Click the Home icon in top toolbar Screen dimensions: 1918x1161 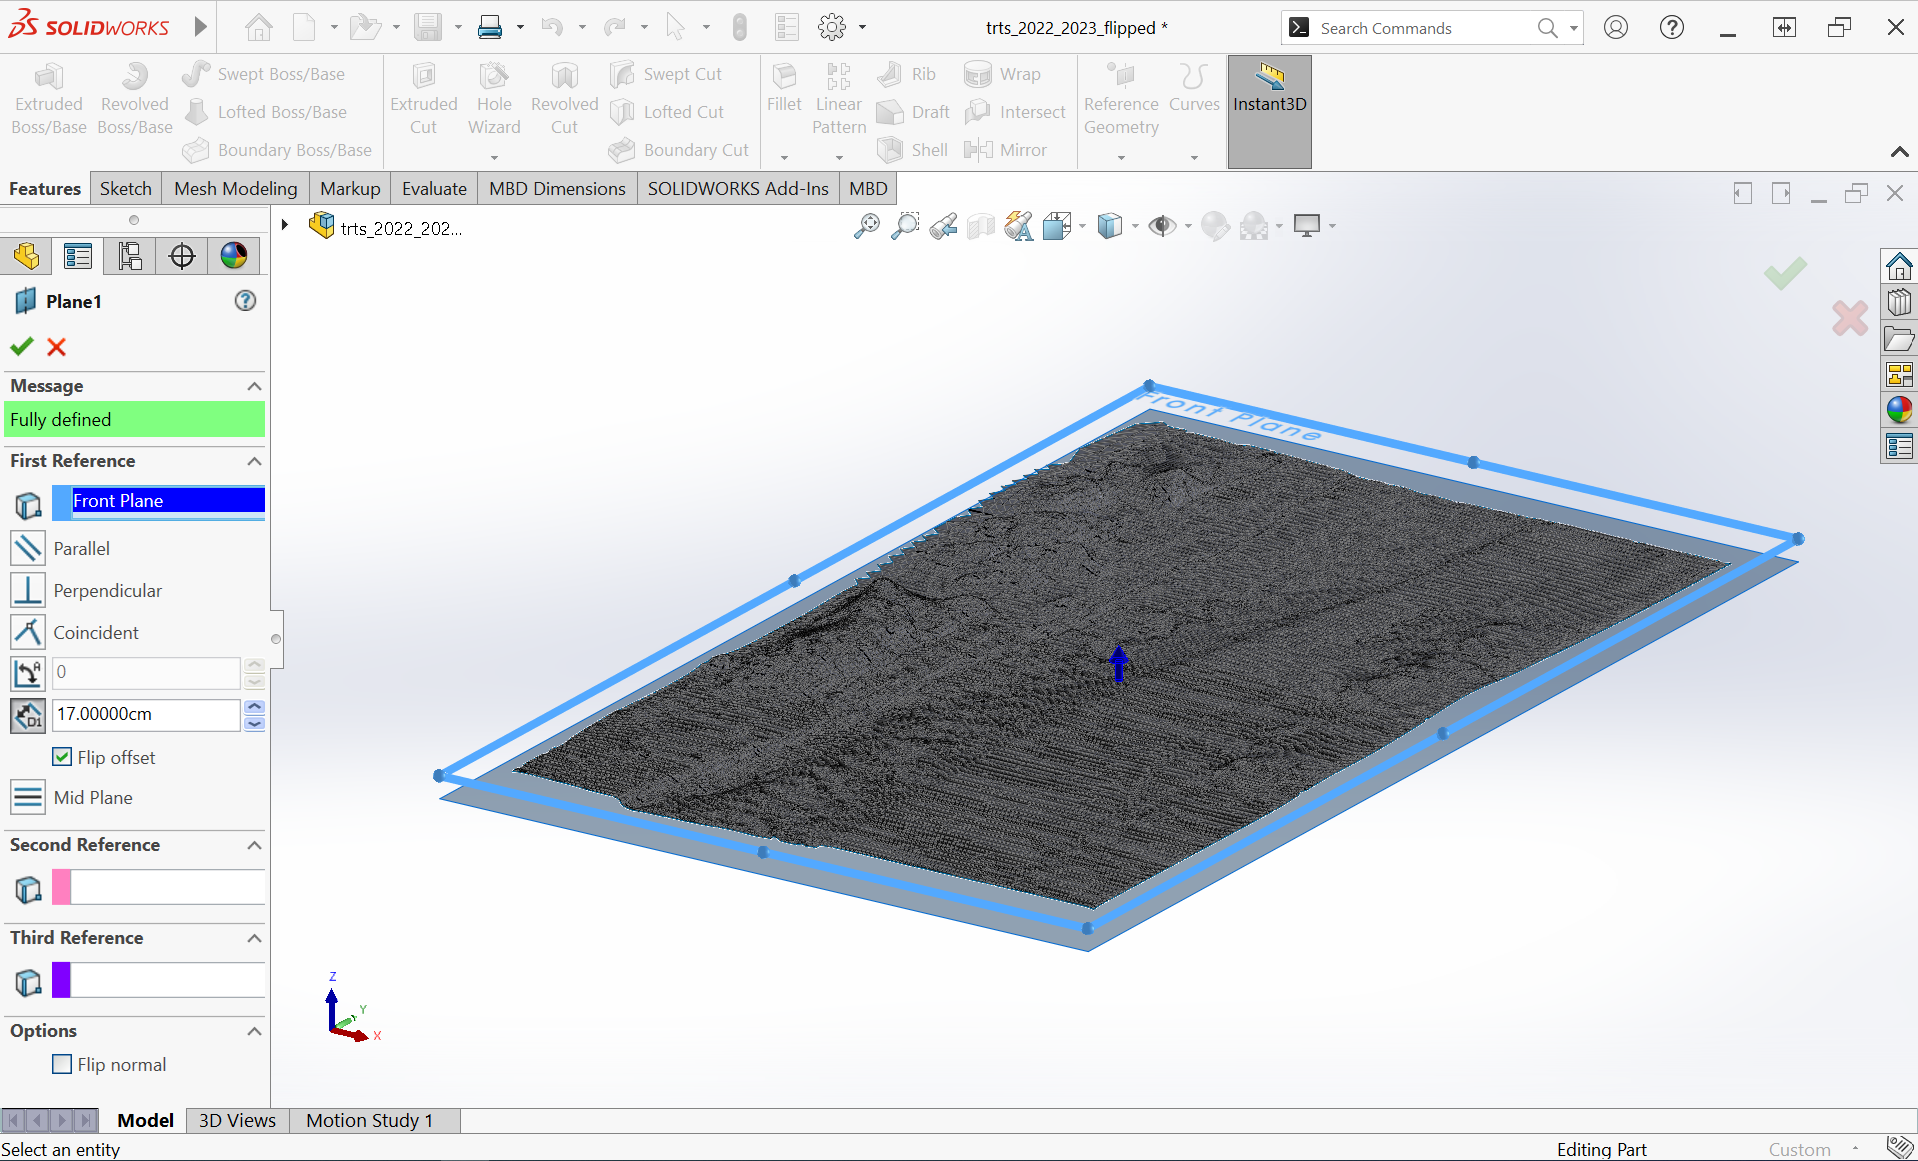click(259, 28)
